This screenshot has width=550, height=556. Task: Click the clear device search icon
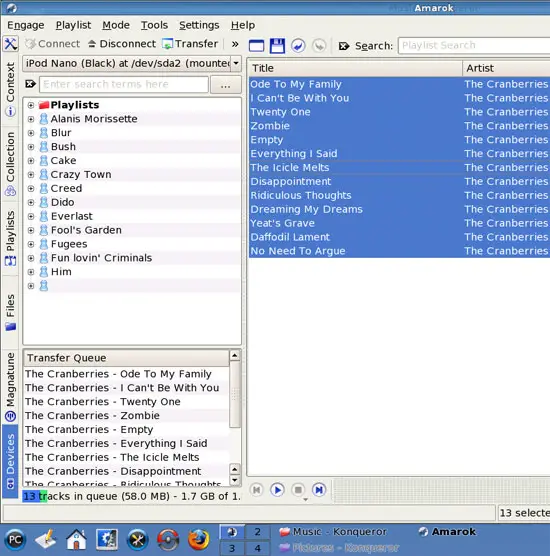click(x=30, y=84)
